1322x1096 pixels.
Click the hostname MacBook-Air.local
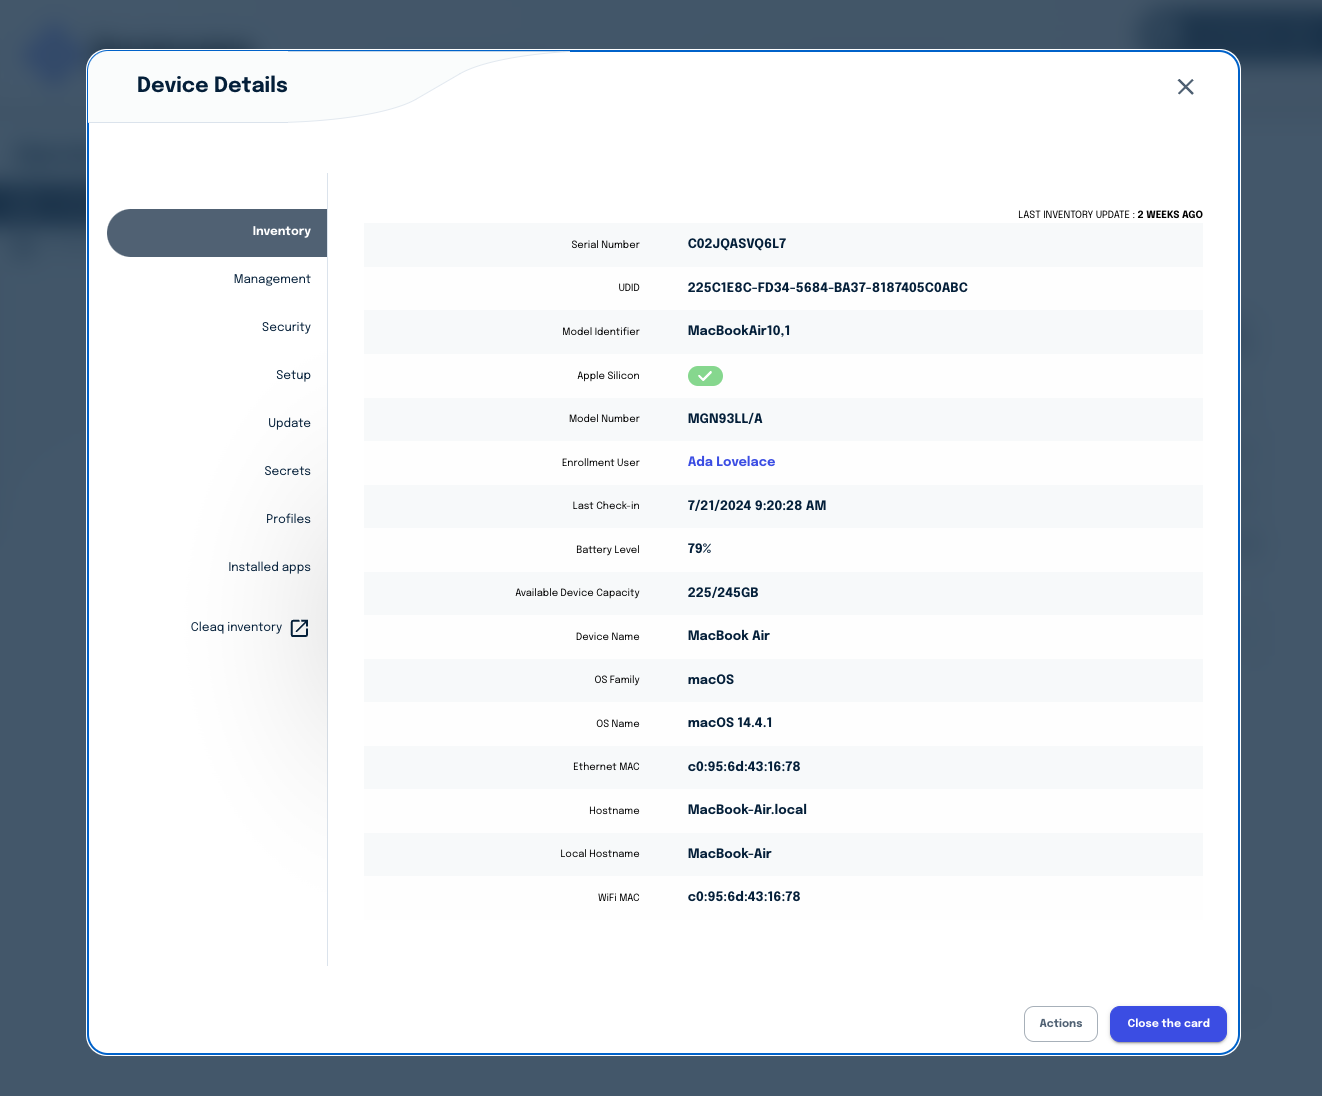point(747,810)
